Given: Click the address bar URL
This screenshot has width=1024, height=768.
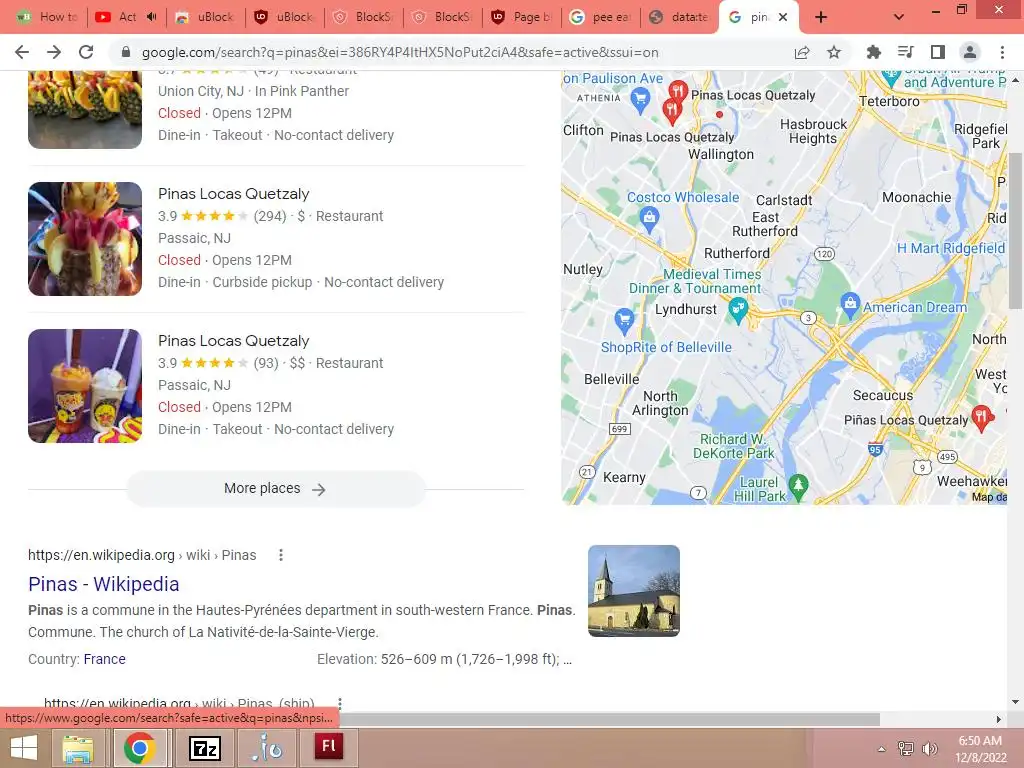Looking at the screenshot, I should (400, 52).
